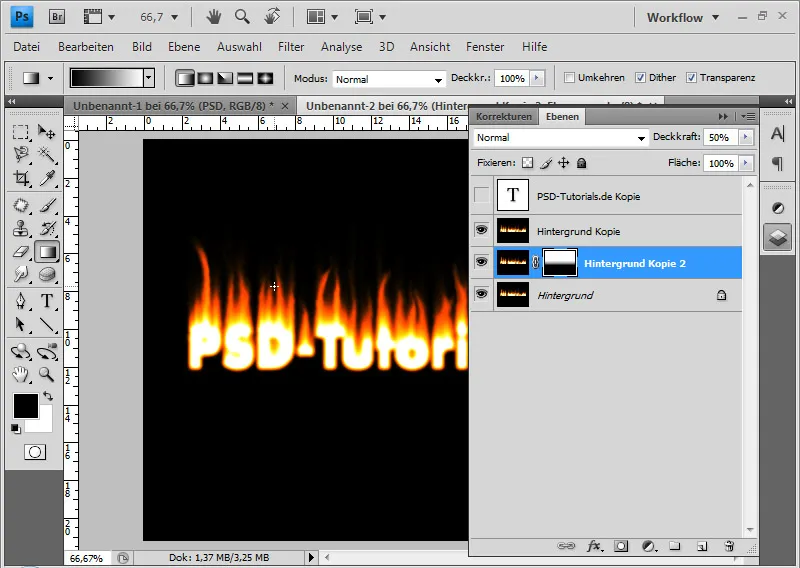800x568 pixels.
Task: Launch Adobe Bridge
Action: 57,17
